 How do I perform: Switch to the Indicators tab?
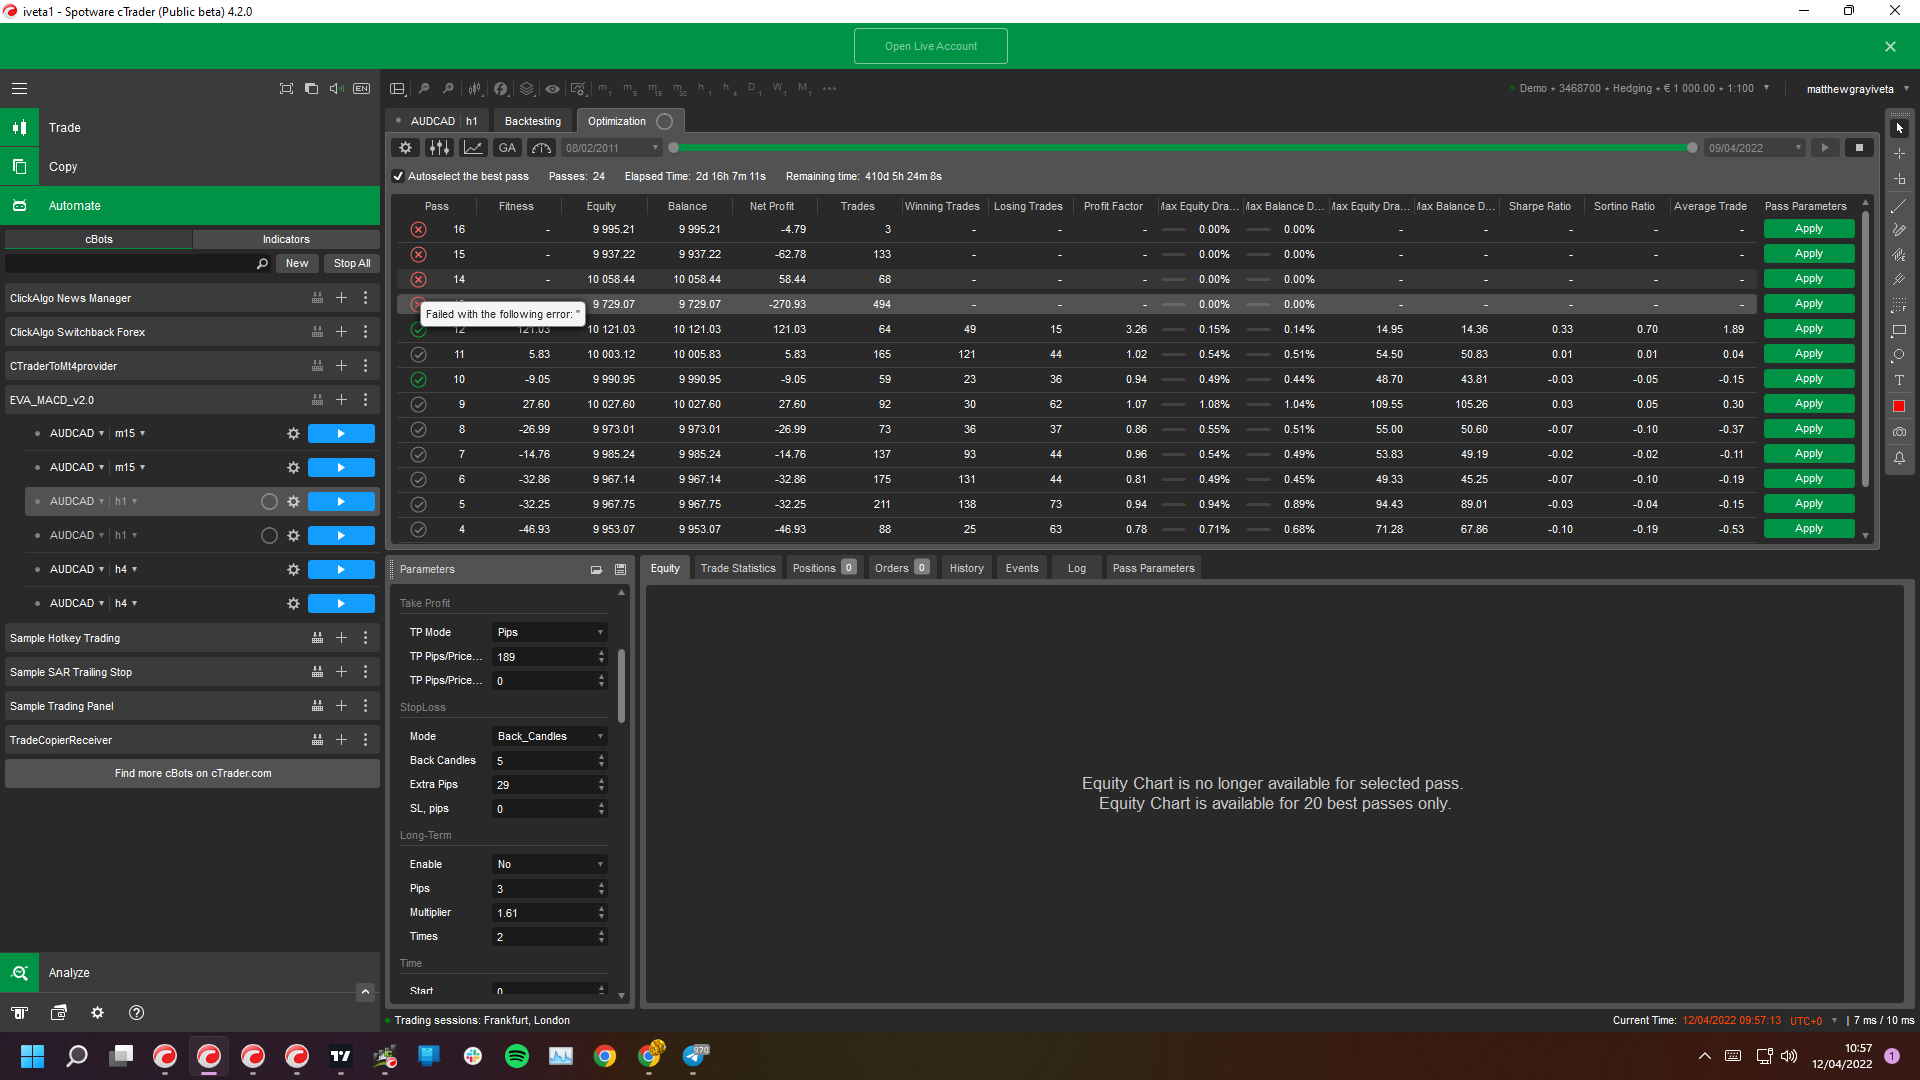pos(286,239)
